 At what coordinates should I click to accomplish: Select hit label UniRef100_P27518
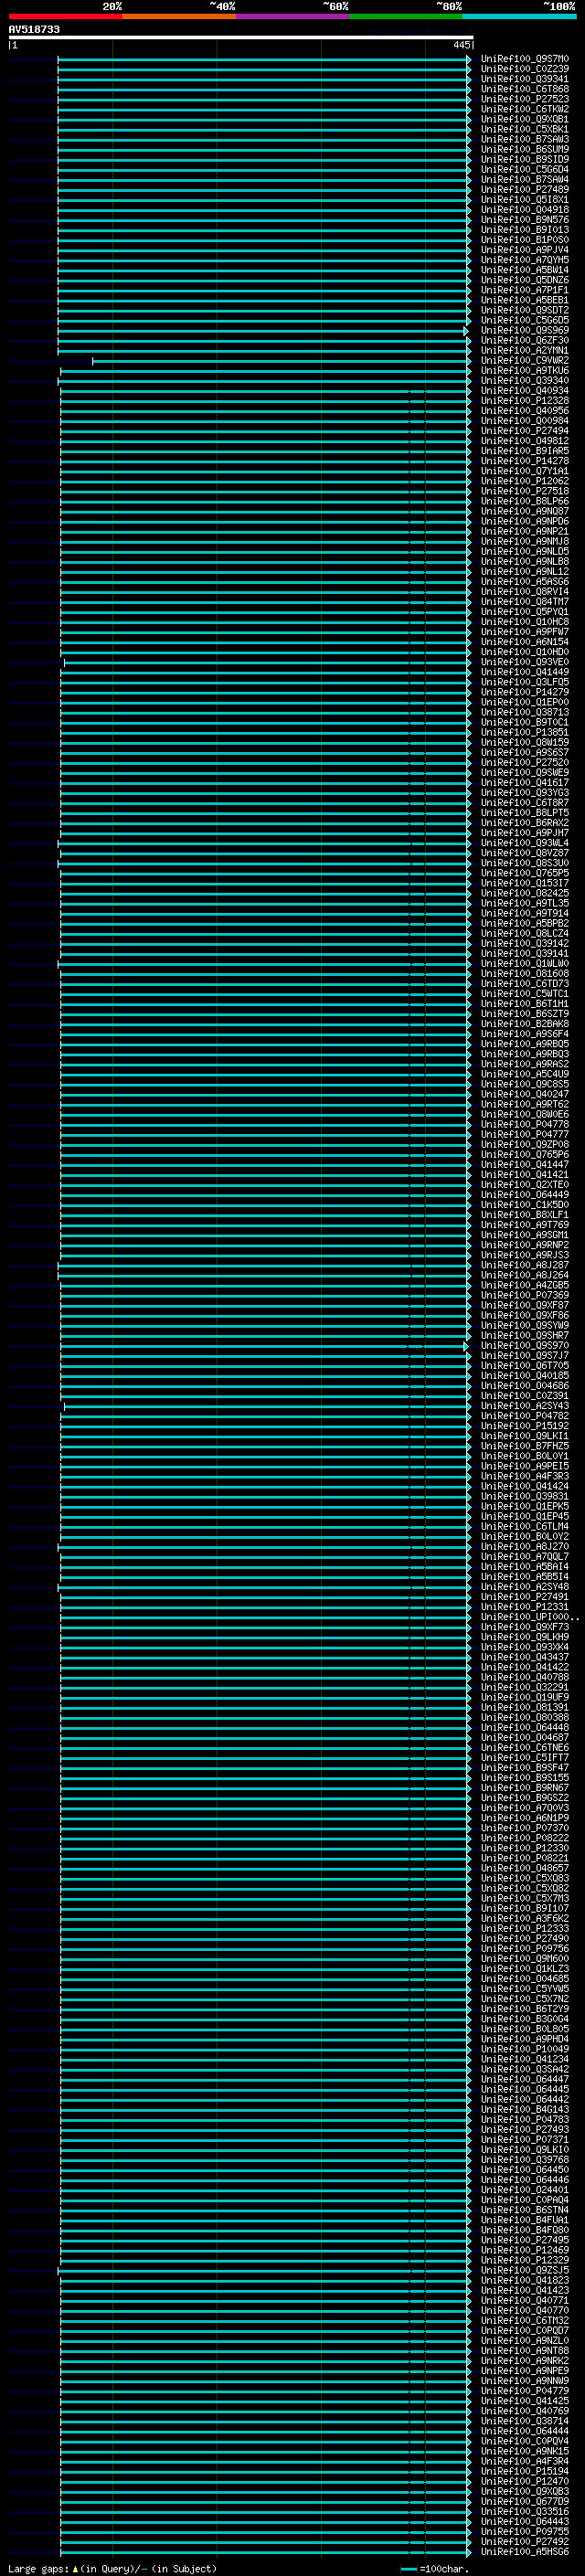(x=524, y=491)
